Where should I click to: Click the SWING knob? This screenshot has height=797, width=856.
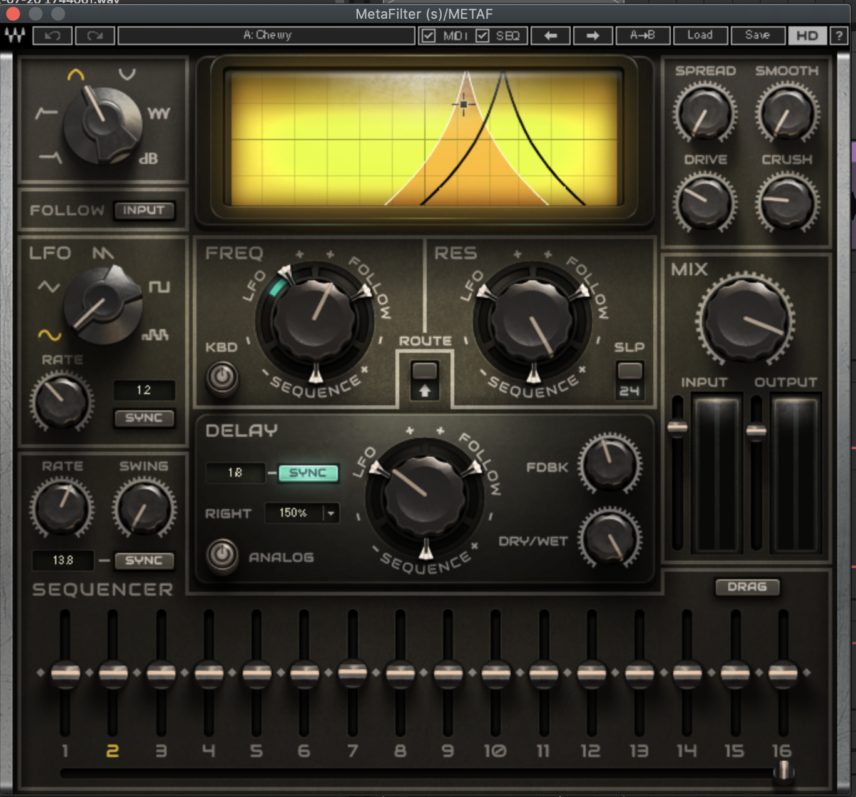pos(144,508)
